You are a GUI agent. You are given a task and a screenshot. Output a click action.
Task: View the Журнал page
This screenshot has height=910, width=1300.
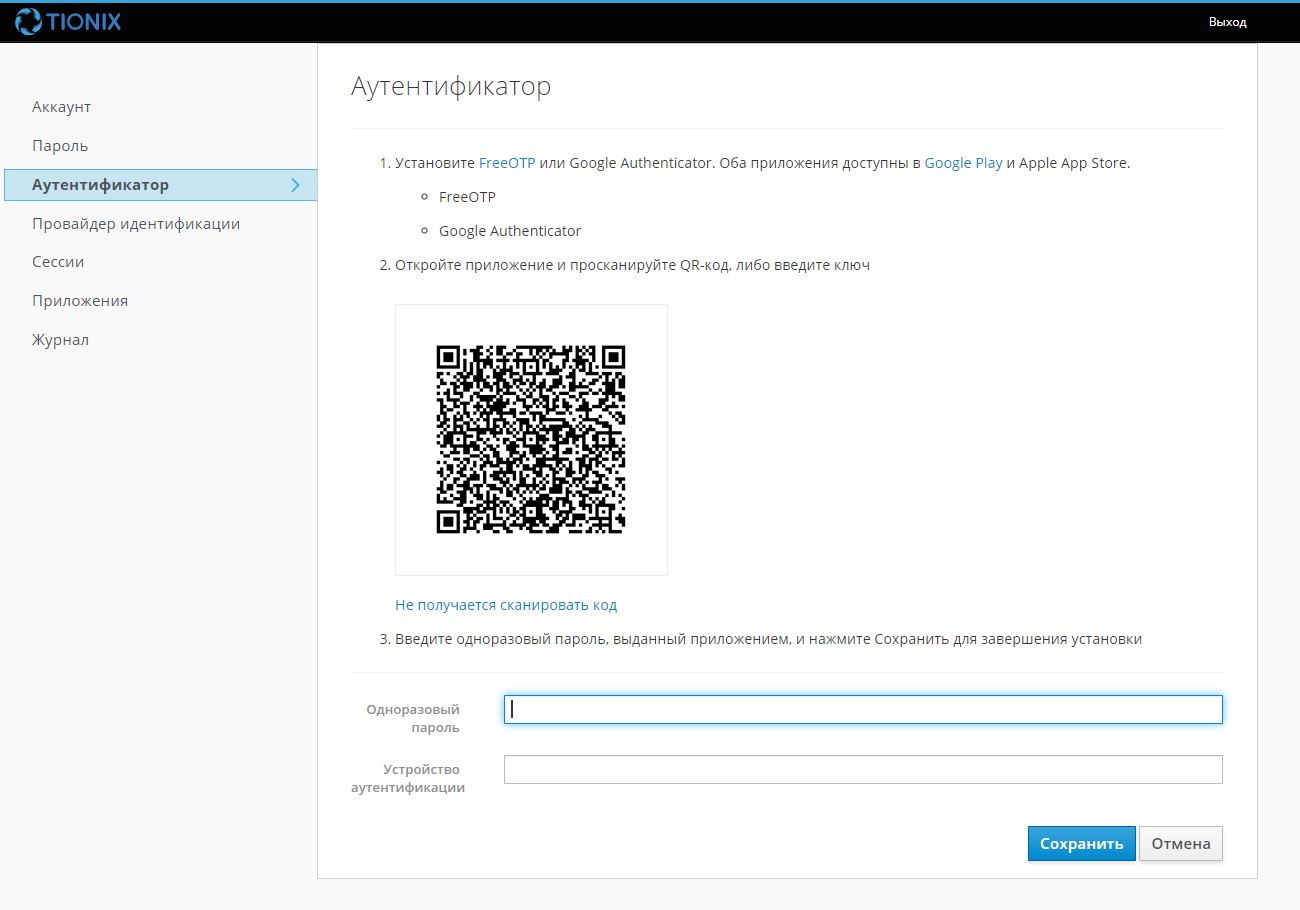click(60, 340)
